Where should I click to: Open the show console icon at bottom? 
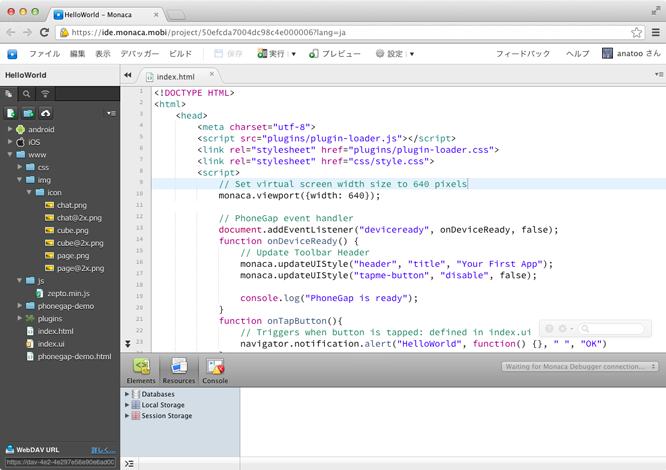129,463
